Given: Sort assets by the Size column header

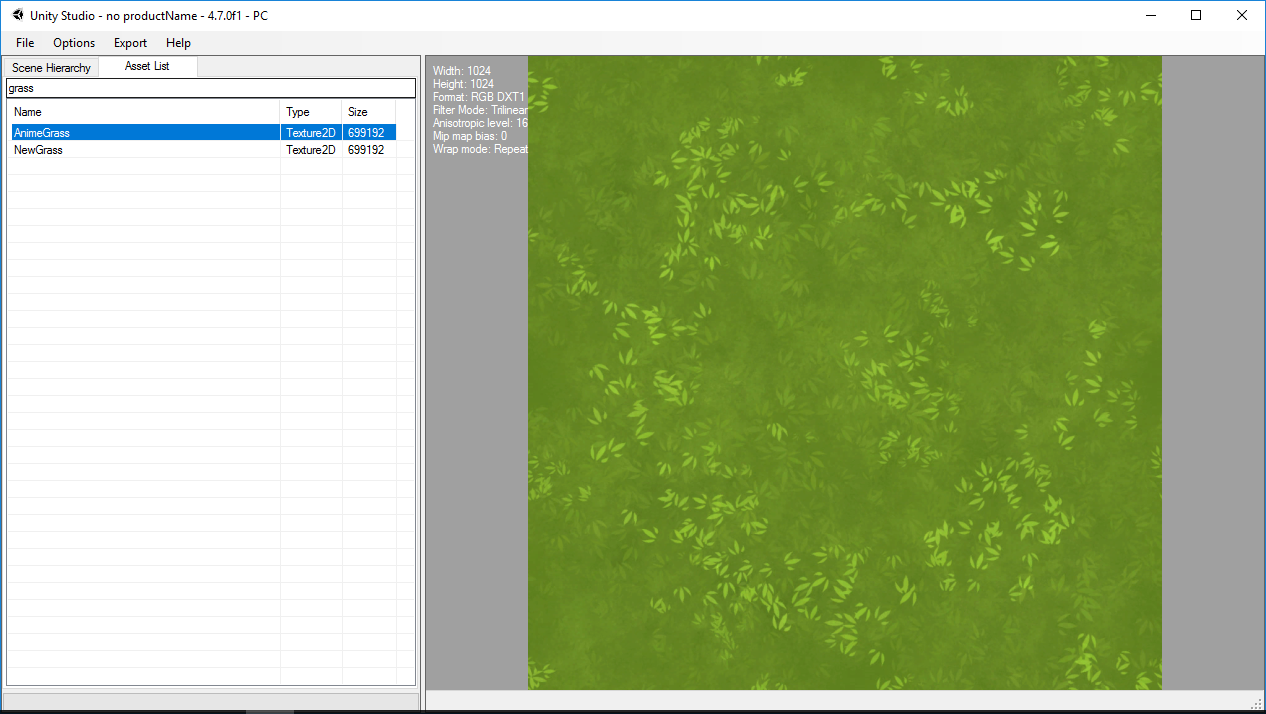Looking at the screenshot, I should pyautogui.click(x=369, y=112).
